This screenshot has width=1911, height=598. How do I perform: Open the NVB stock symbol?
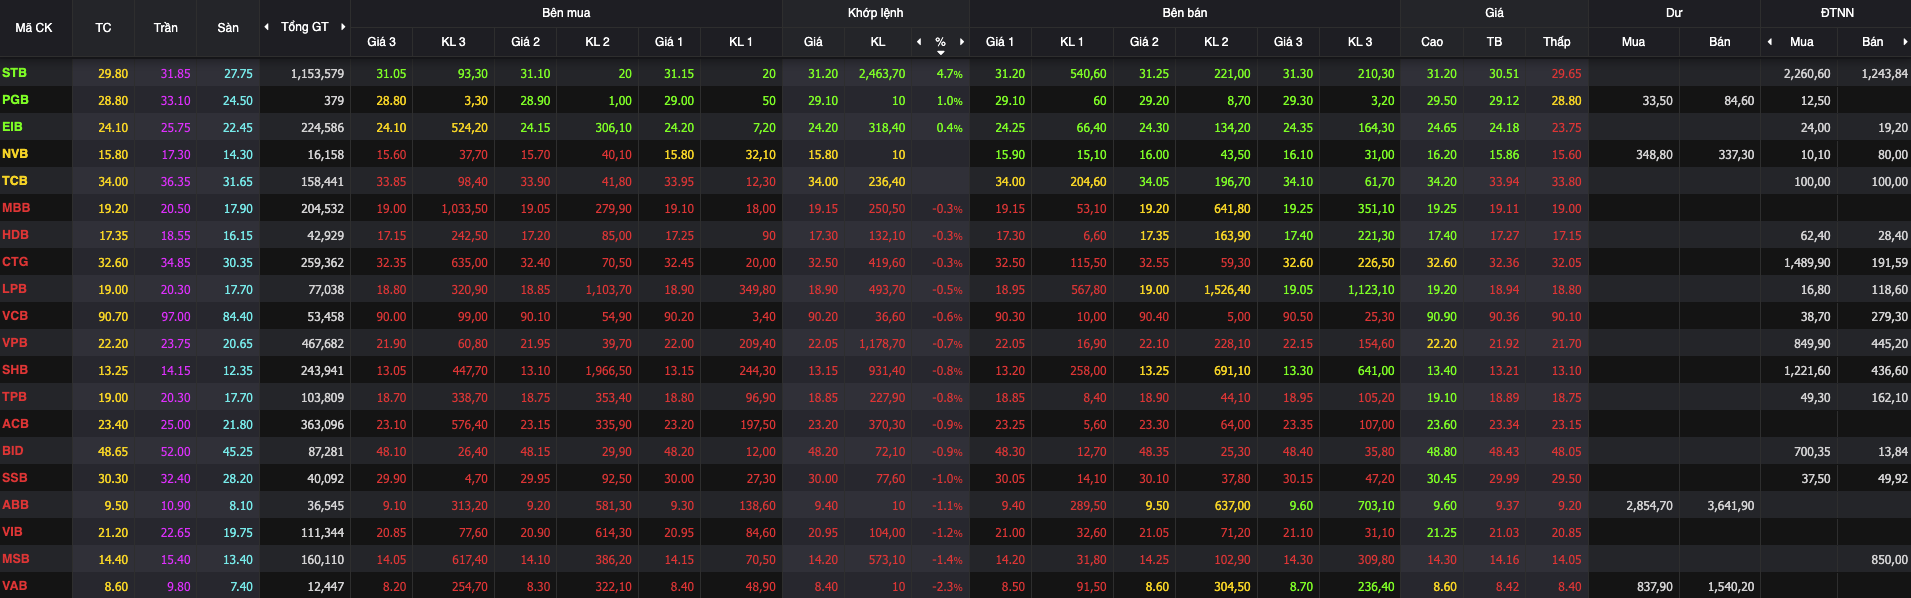[x=15, y=154]
